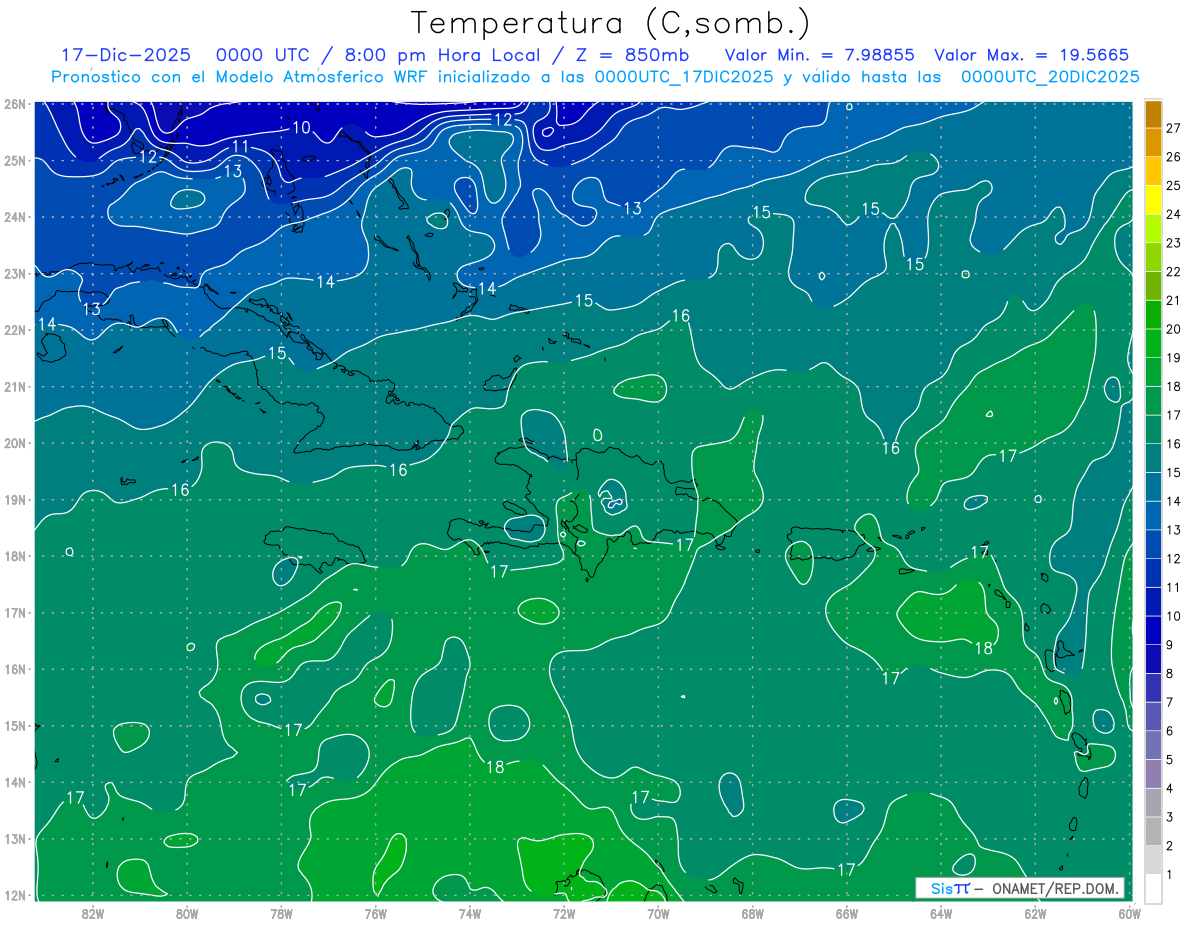
Task: Click the 'Pronostico con el Modelo Atmosferico WRF' line
Action: (x=595, y=77)
